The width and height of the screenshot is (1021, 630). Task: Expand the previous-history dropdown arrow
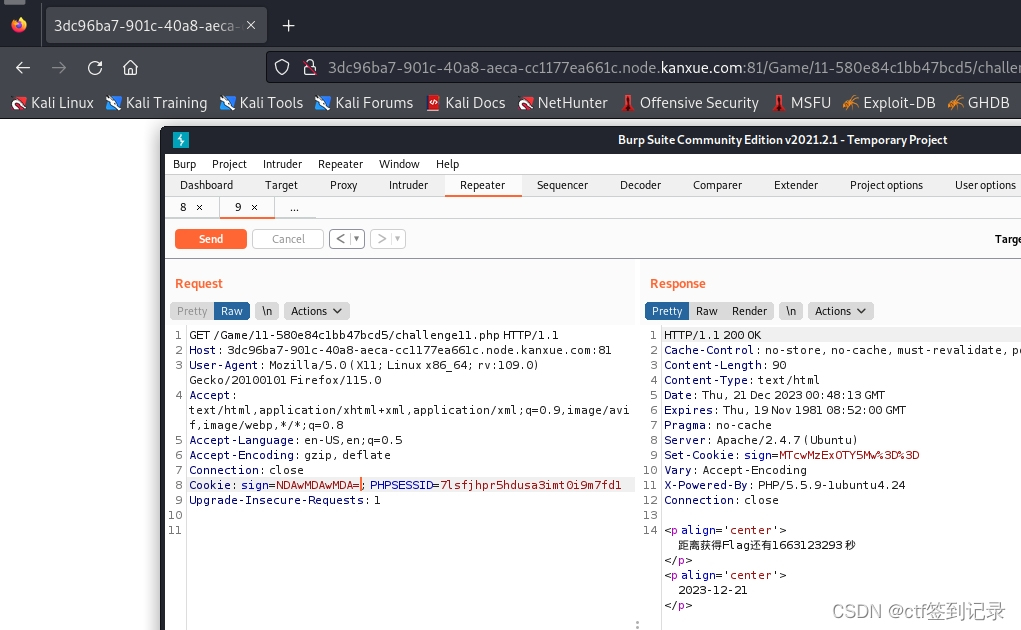pos(356,239)
